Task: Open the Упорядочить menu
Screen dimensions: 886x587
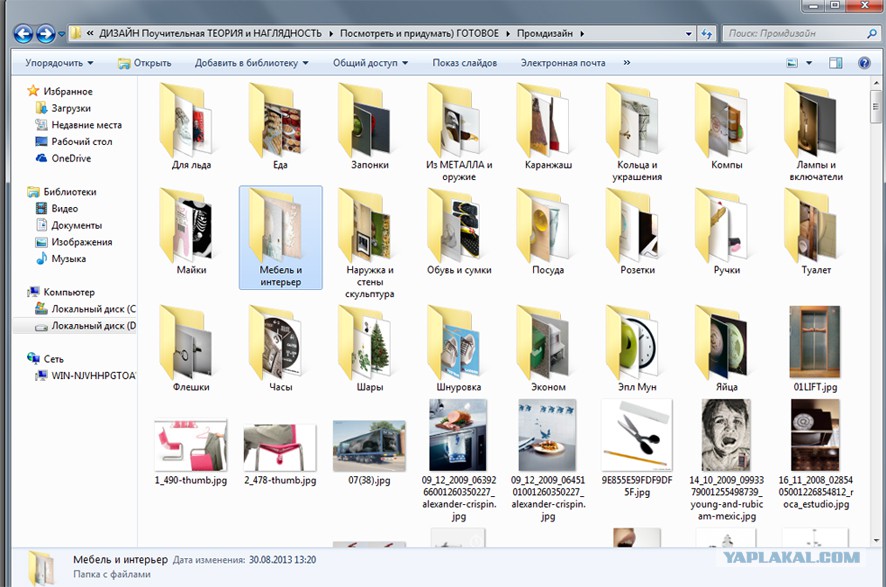Action: tap(59, 63)
